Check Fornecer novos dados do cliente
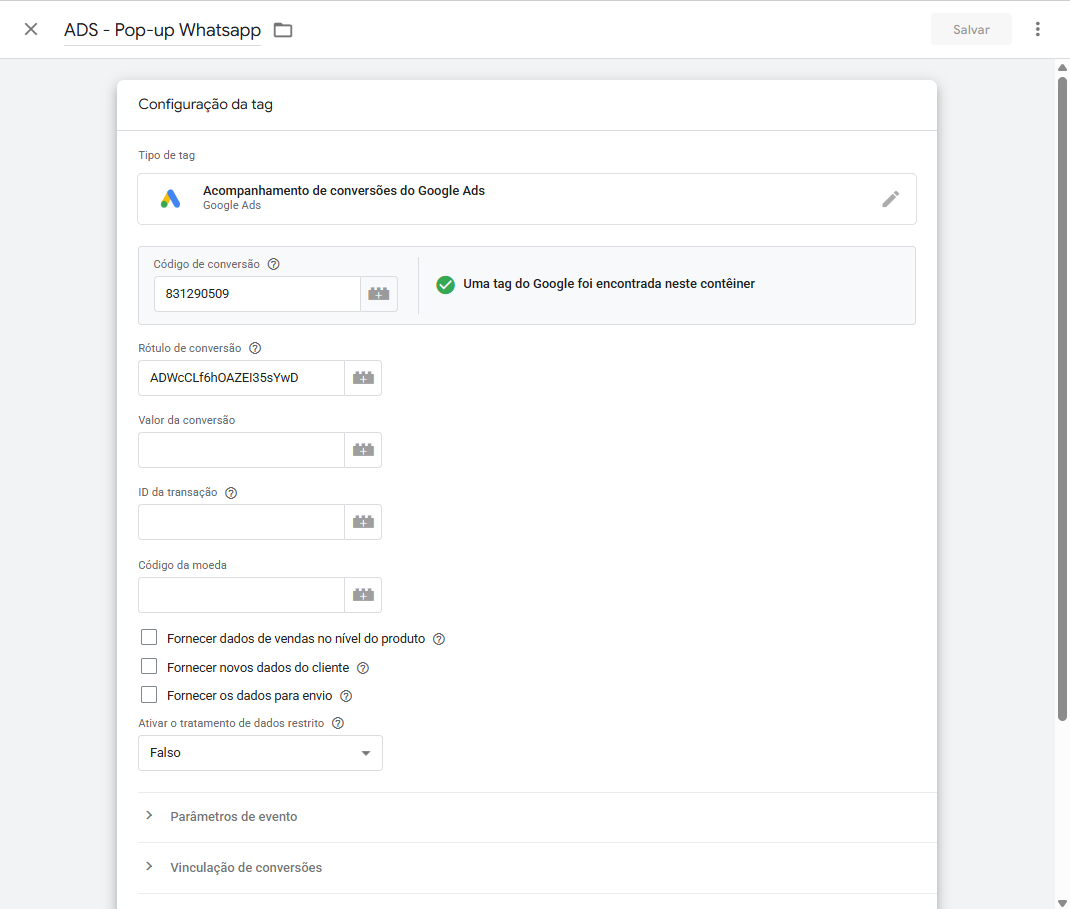 [x=149, y=667]
